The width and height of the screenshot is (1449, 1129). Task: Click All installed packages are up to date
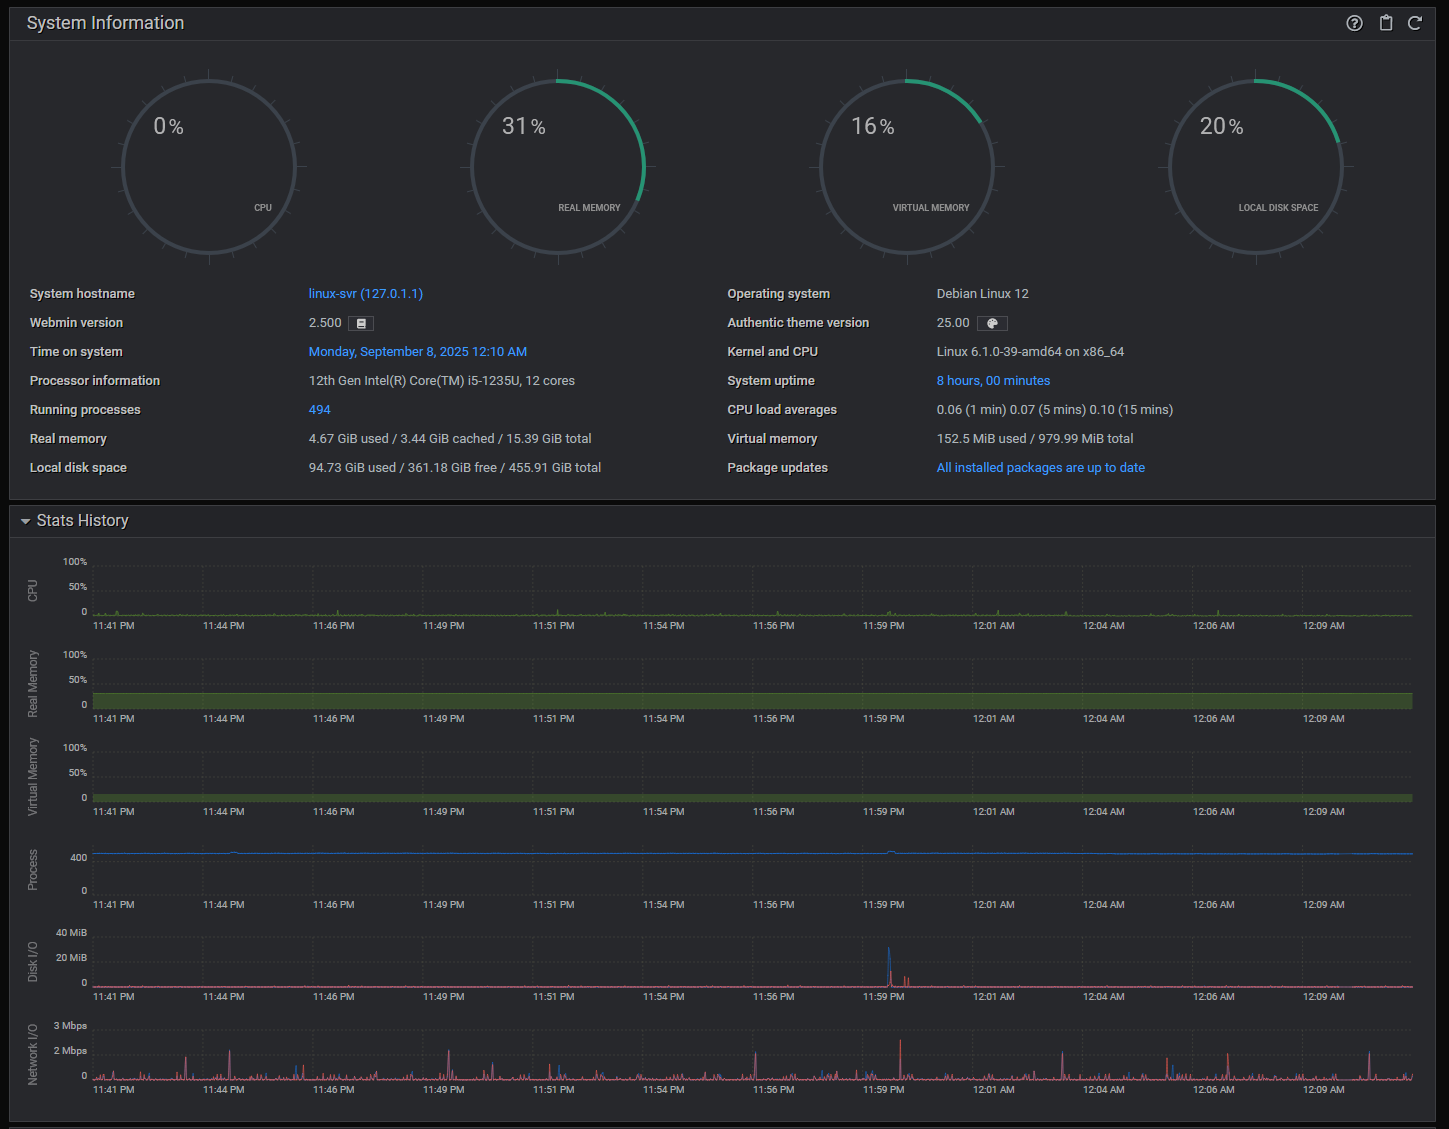pyautogui.click(x=1041, y=468)
